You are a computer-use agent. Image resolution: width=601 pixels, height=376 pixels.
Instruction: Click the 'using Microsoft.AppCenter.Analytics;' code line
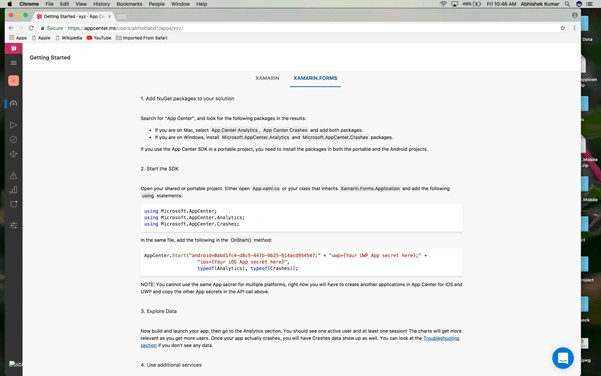(x=194, y=217)
